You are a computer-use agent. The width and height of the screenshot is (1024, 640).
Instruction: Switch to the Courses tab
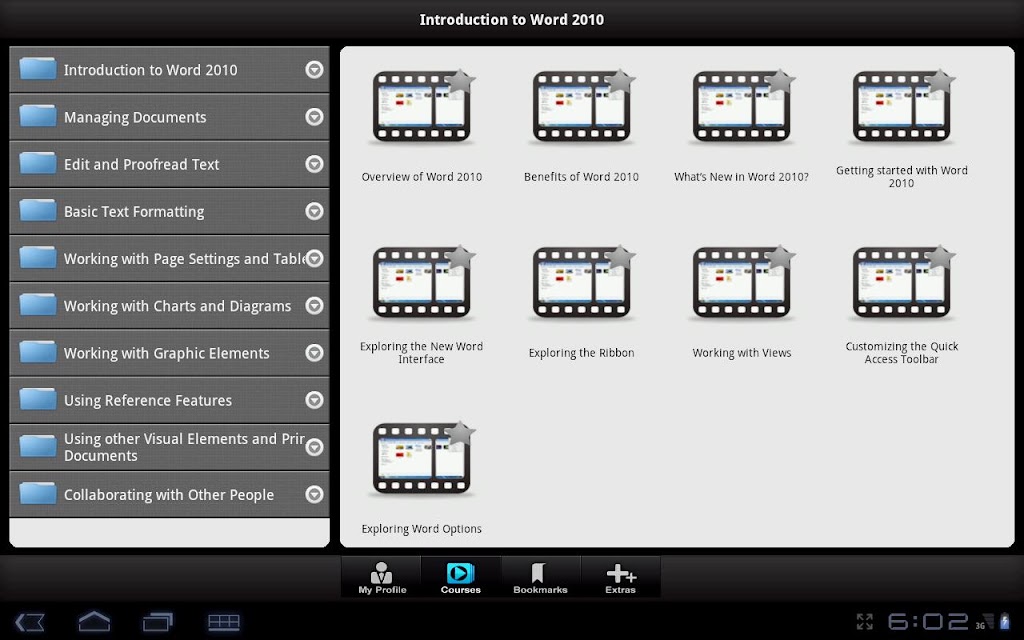tap(460, 577)
